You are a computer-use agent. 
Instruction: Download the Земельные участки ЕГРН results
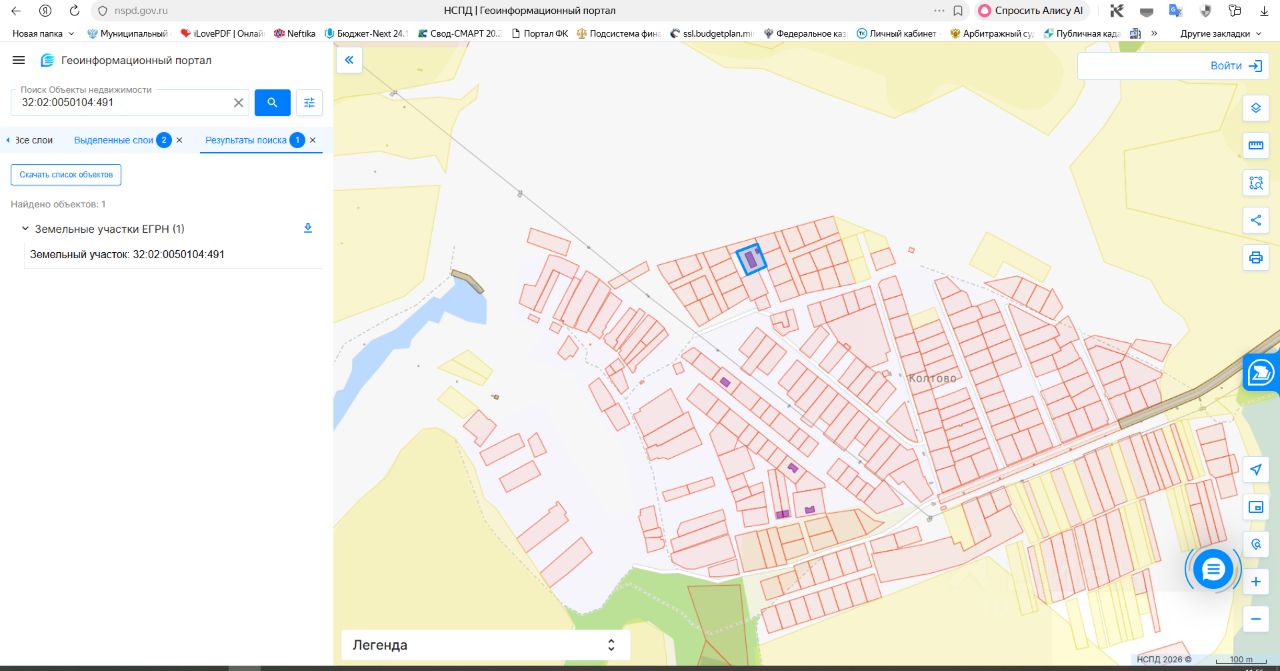[x=308, y=228]
